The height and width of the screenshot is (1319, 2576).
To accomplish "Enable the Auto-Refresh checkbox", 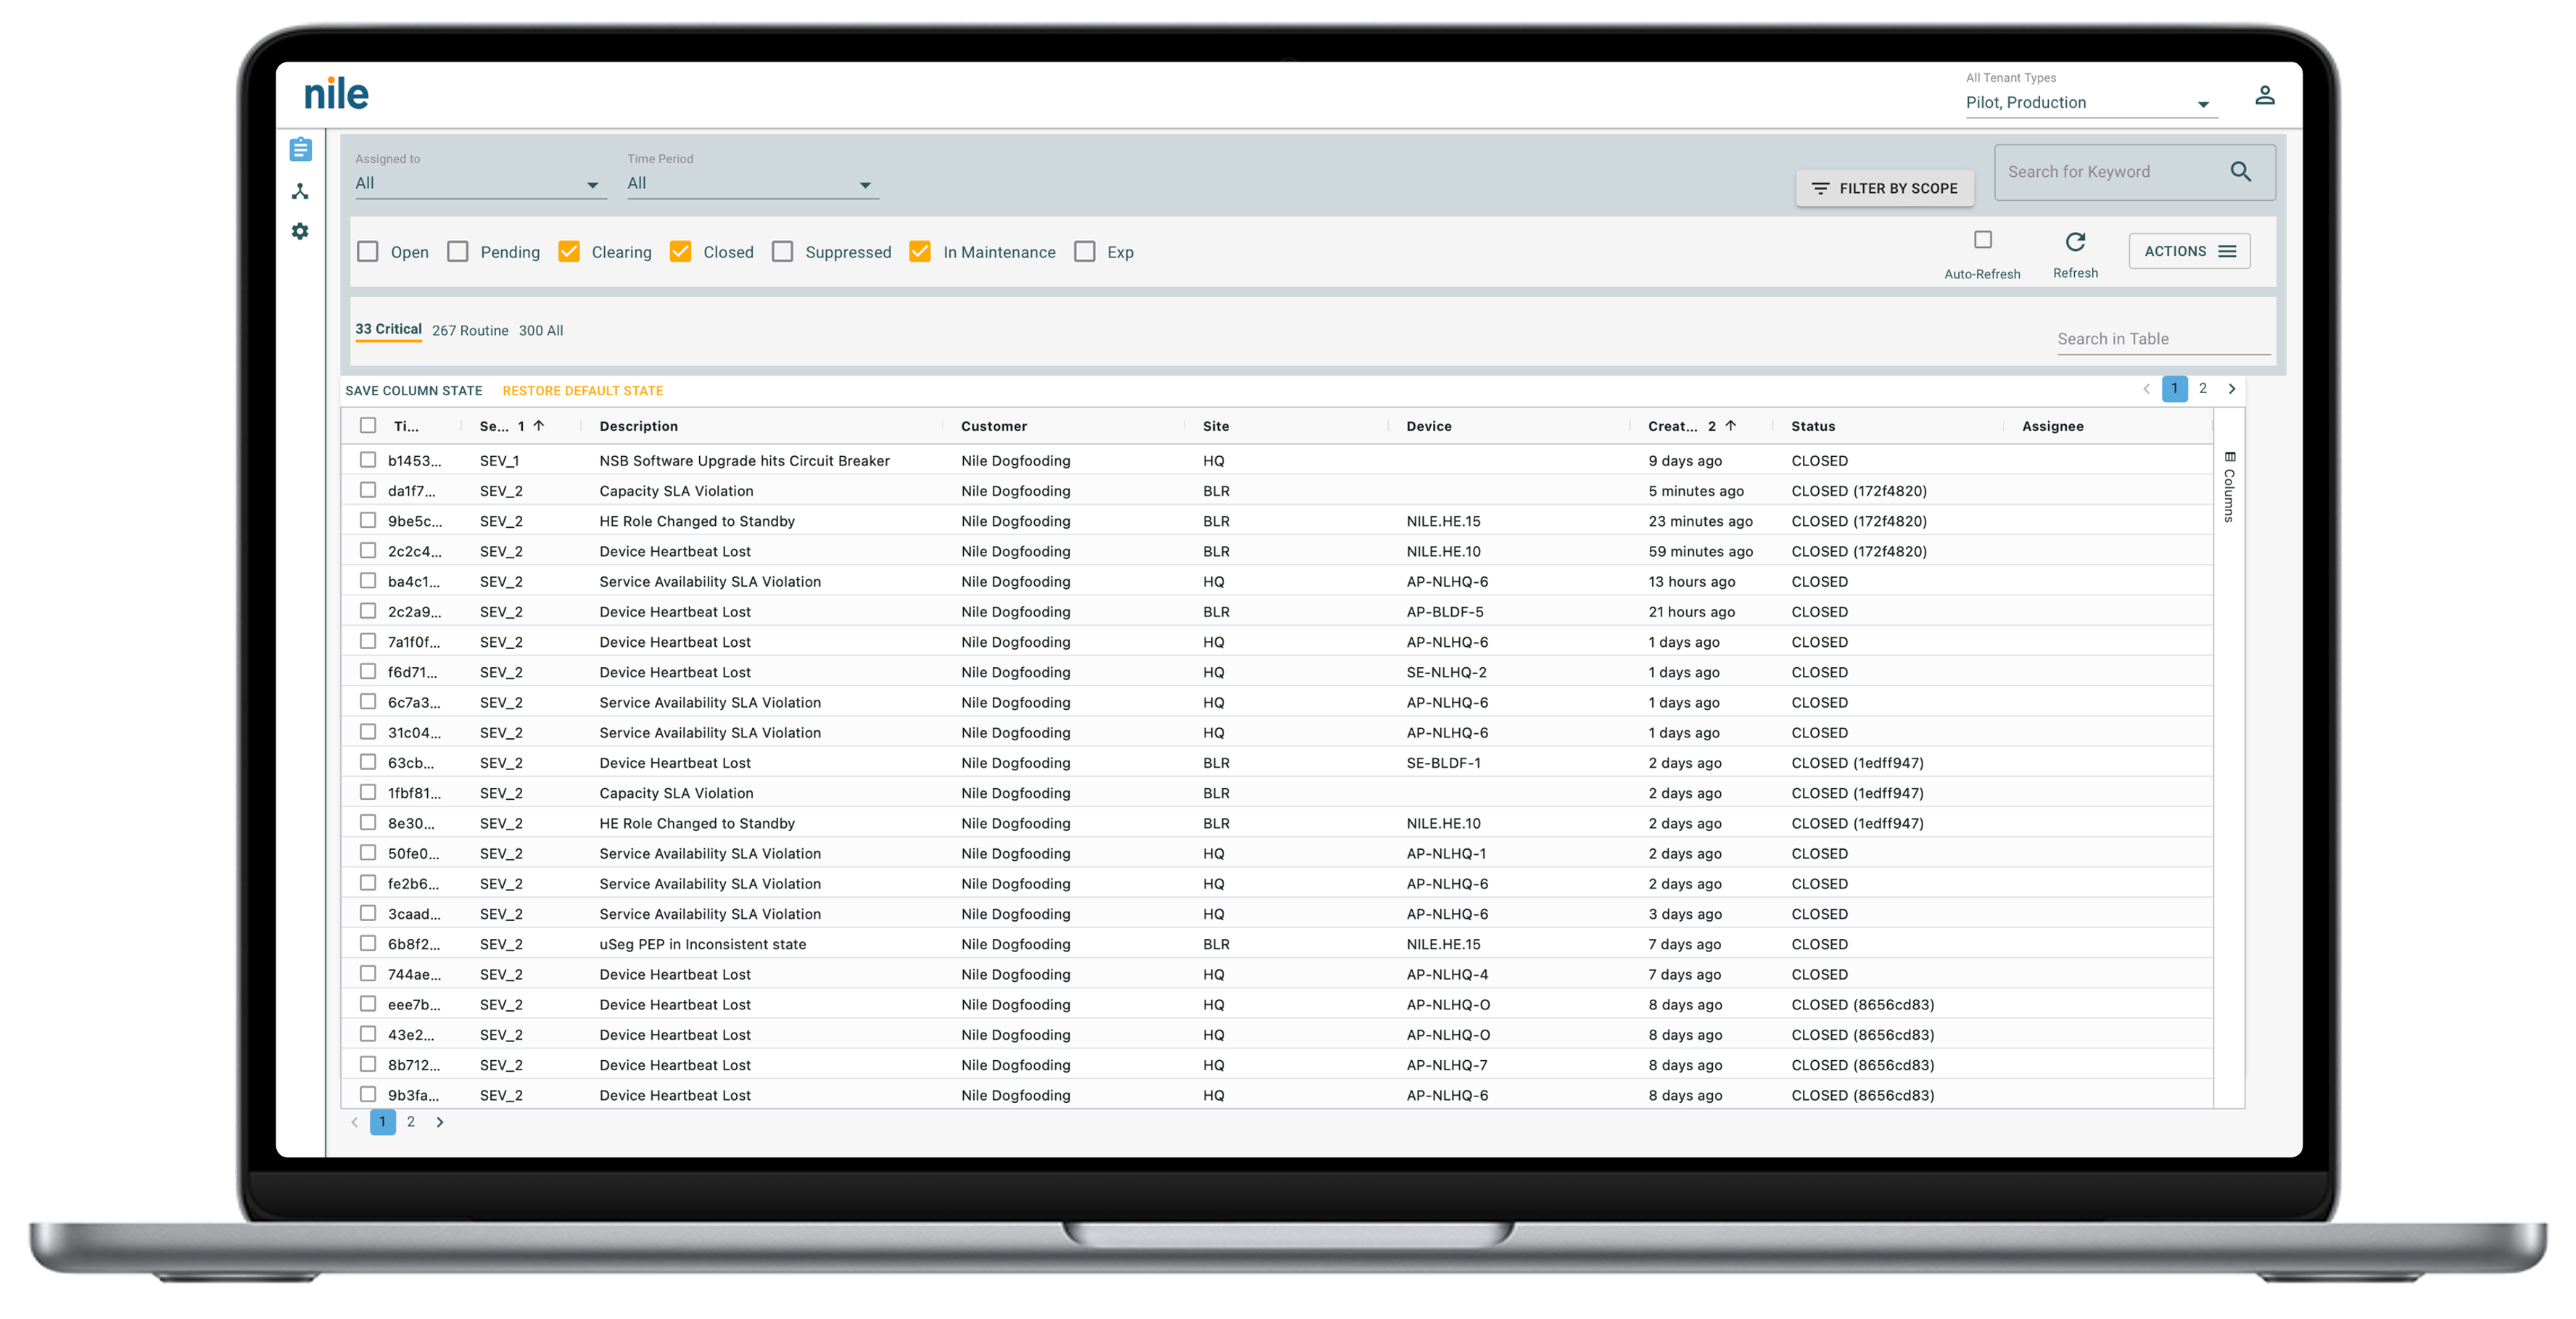I will [x=1983, y=240].
